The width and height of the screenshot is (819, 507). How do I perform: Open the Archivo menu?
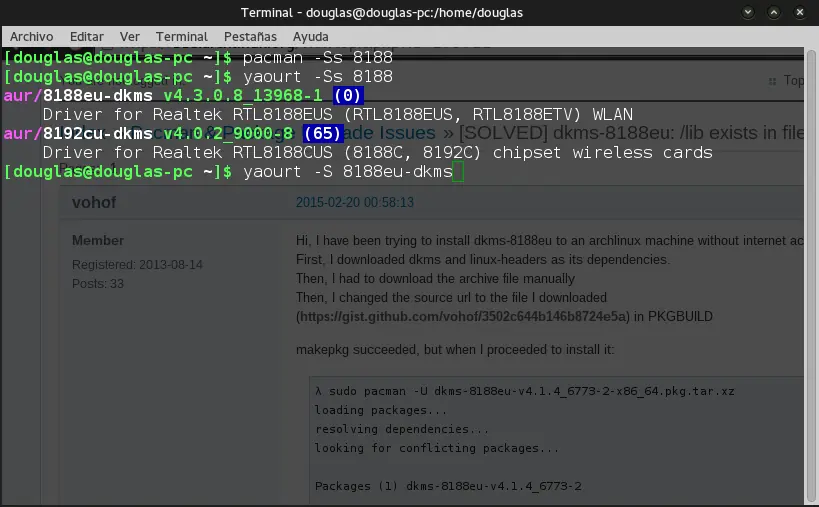coord(31,37)
